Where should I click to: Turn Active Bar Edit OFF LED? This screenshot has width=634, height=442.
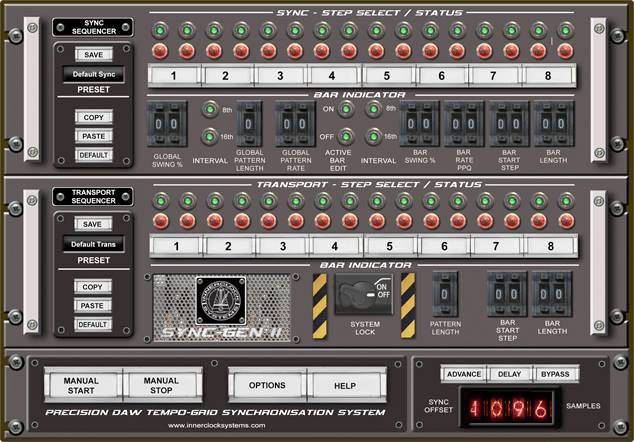pos(346,137)
